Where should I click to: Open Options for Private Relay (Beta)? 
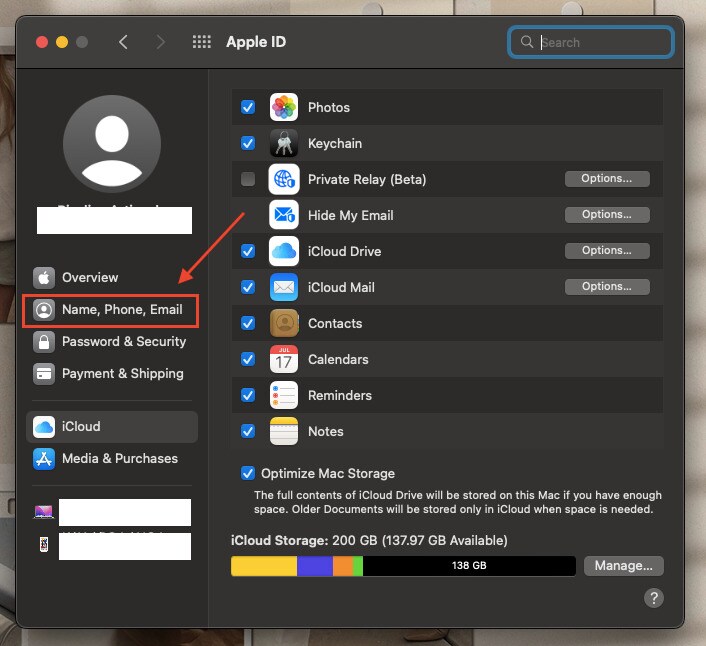click(x=607, y=179)
